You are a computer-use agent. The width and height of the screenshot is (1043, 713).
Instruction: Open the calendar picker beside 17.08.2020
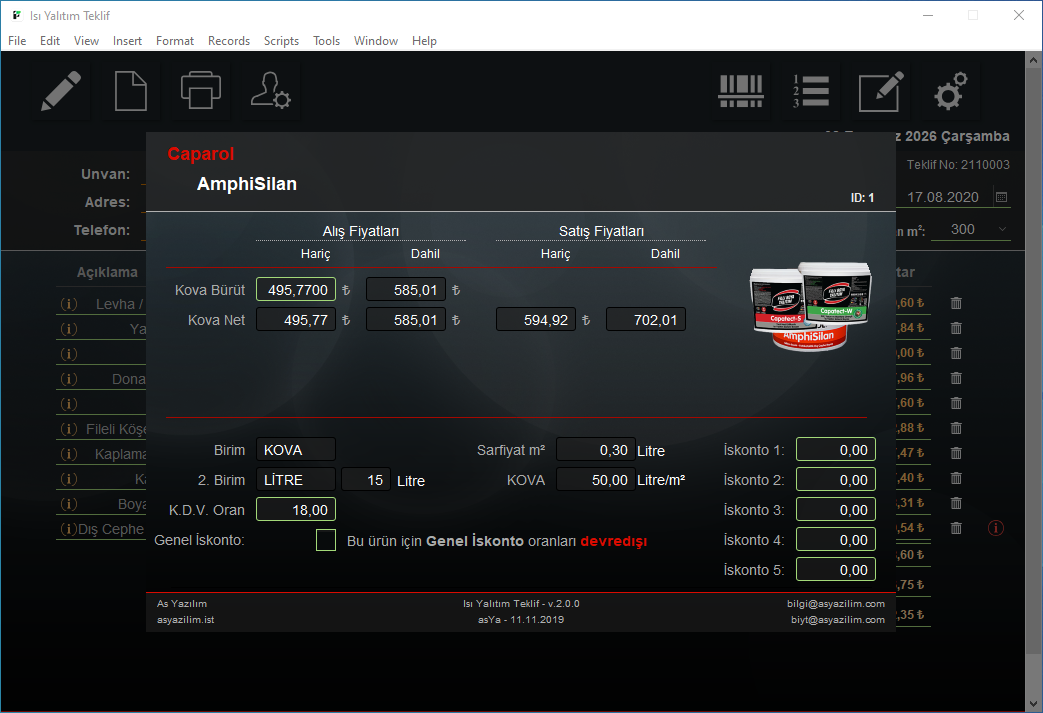tap(1001, 197)
